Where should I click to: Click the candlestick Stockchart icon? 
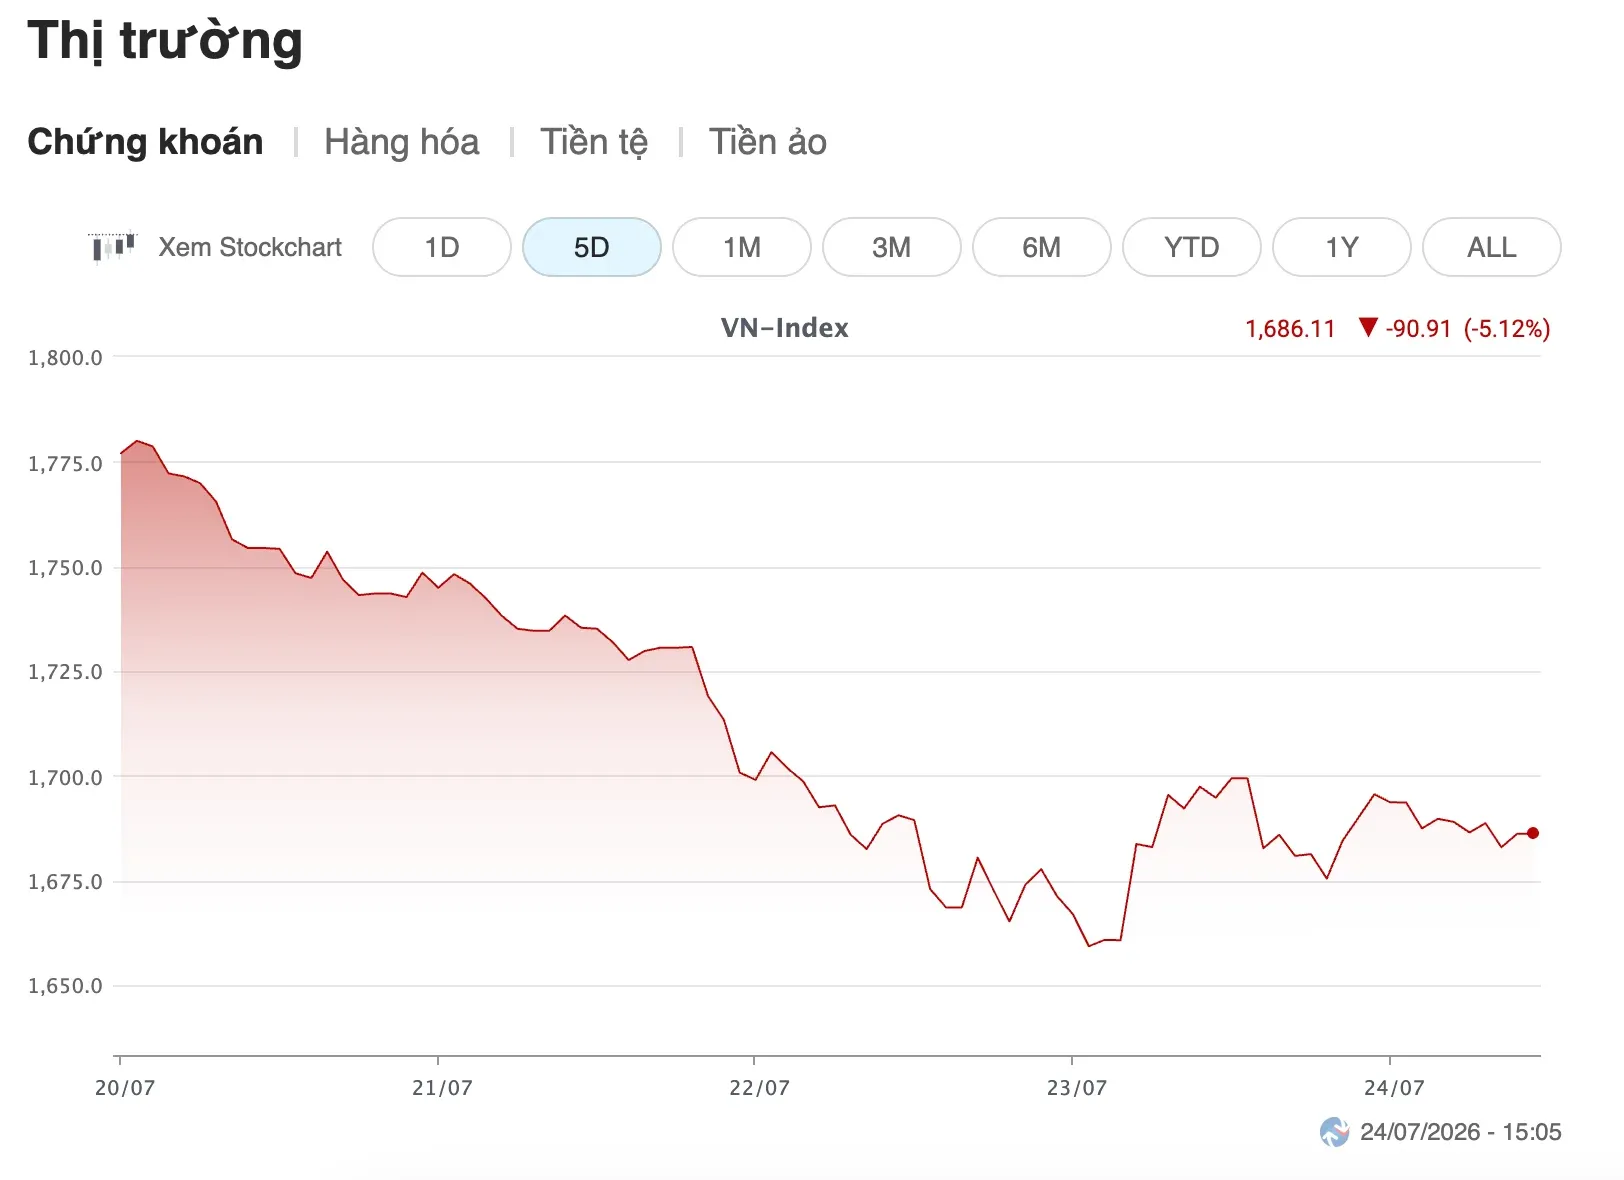[112, 247]
